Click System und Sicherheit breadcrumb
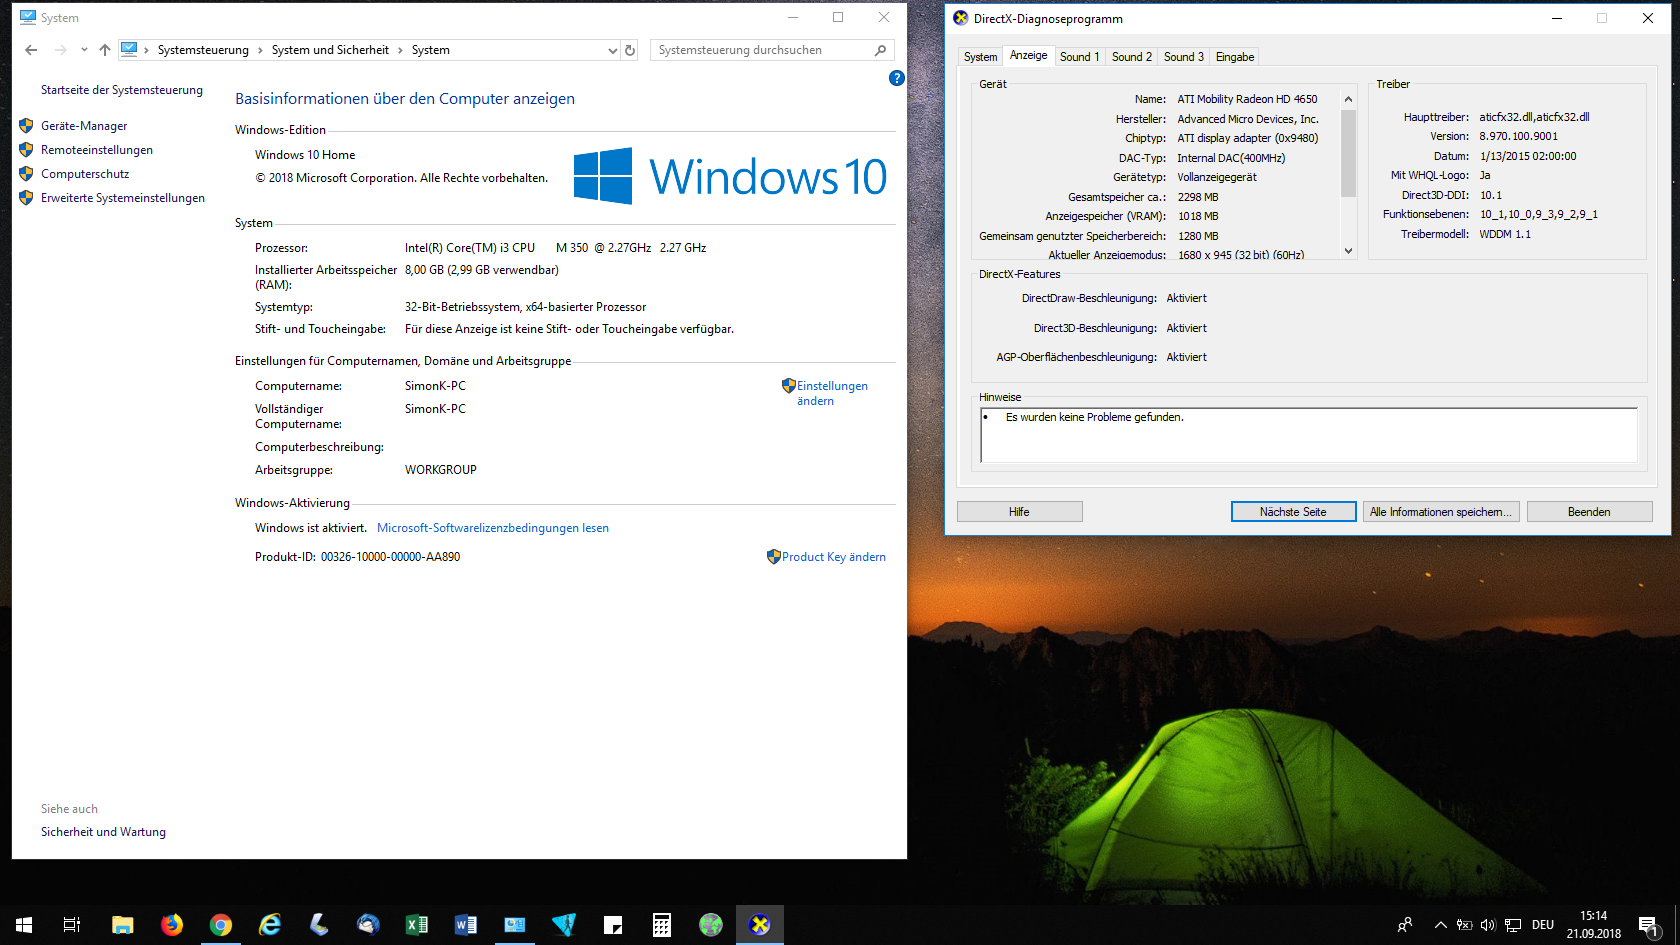 [x=330, y=50]
